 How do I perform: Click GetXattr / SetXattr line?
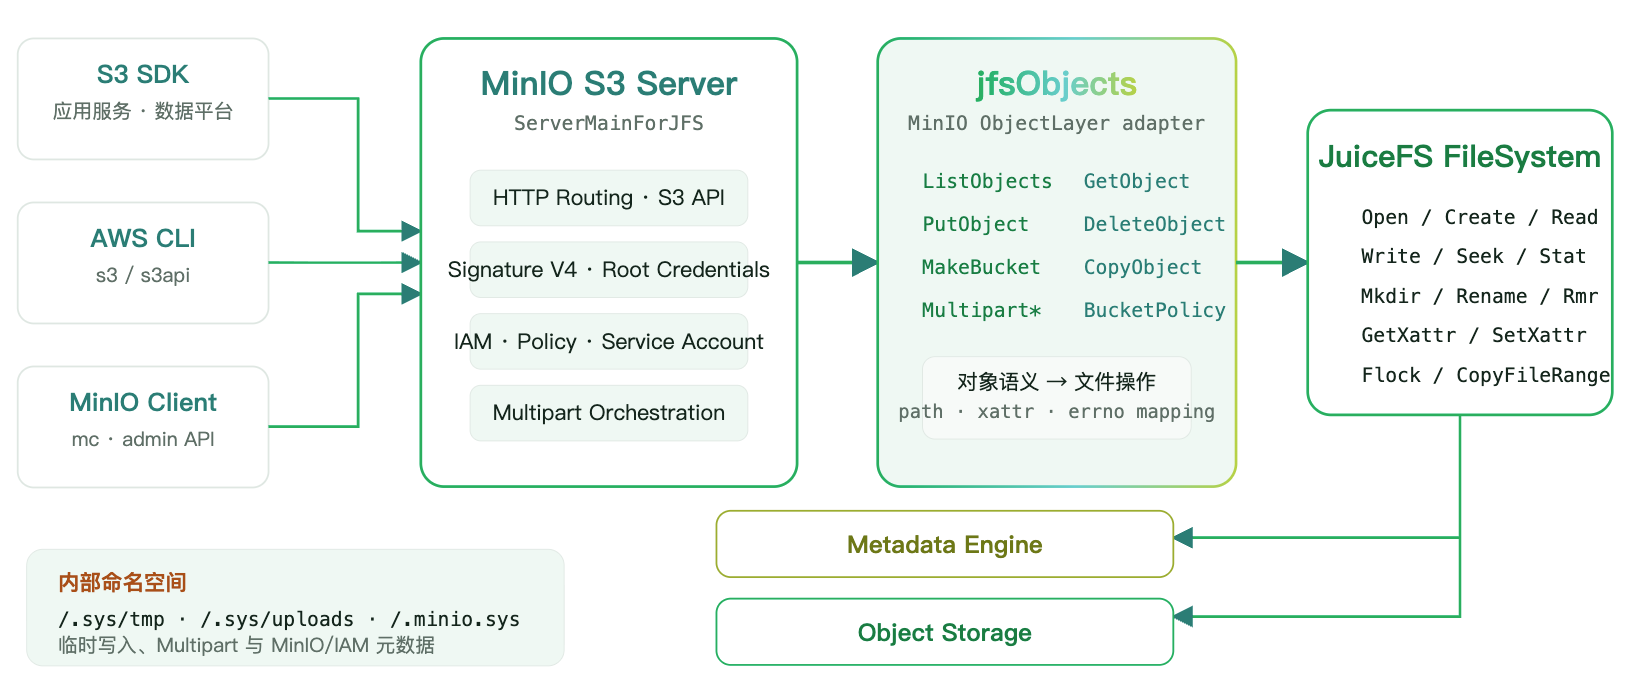tap(1474, 335)
